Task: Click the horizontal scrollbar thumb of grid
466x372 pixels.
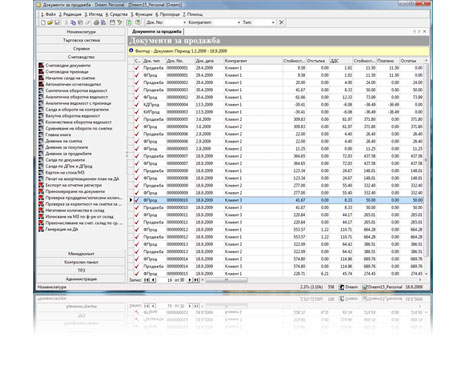Action: (226, 280)
